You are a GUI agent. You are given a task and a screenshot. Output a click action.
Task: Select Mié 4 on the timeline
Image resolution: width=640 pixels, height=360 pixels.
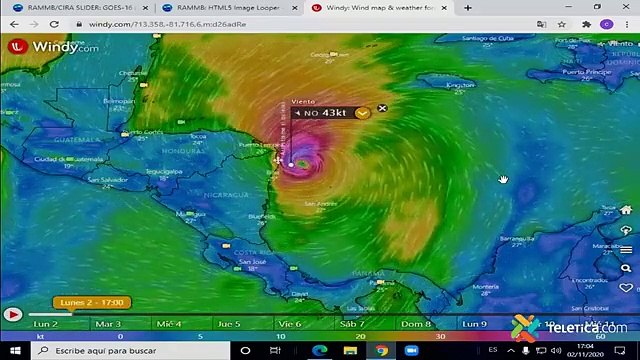tap(169, 324)
